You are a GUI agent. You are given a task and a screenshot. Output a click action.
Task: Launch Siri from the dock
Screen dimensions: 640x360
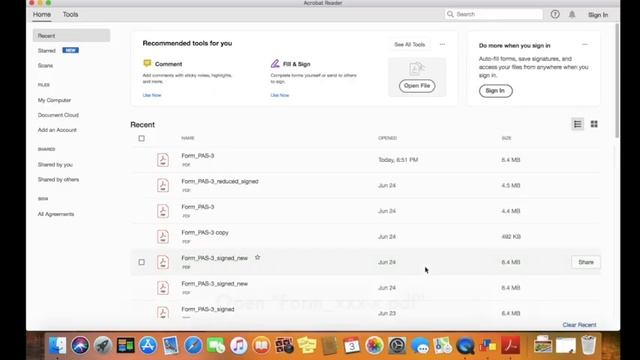80,346
